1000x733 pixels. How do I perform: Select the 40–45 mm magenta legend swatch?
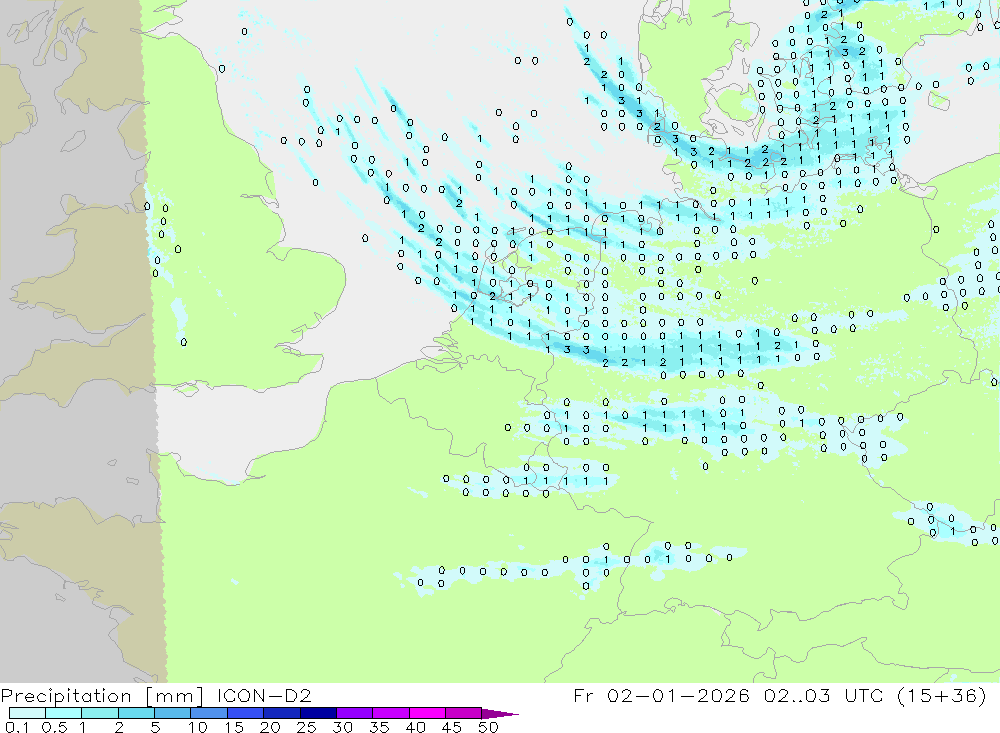(x=427, y=713)
